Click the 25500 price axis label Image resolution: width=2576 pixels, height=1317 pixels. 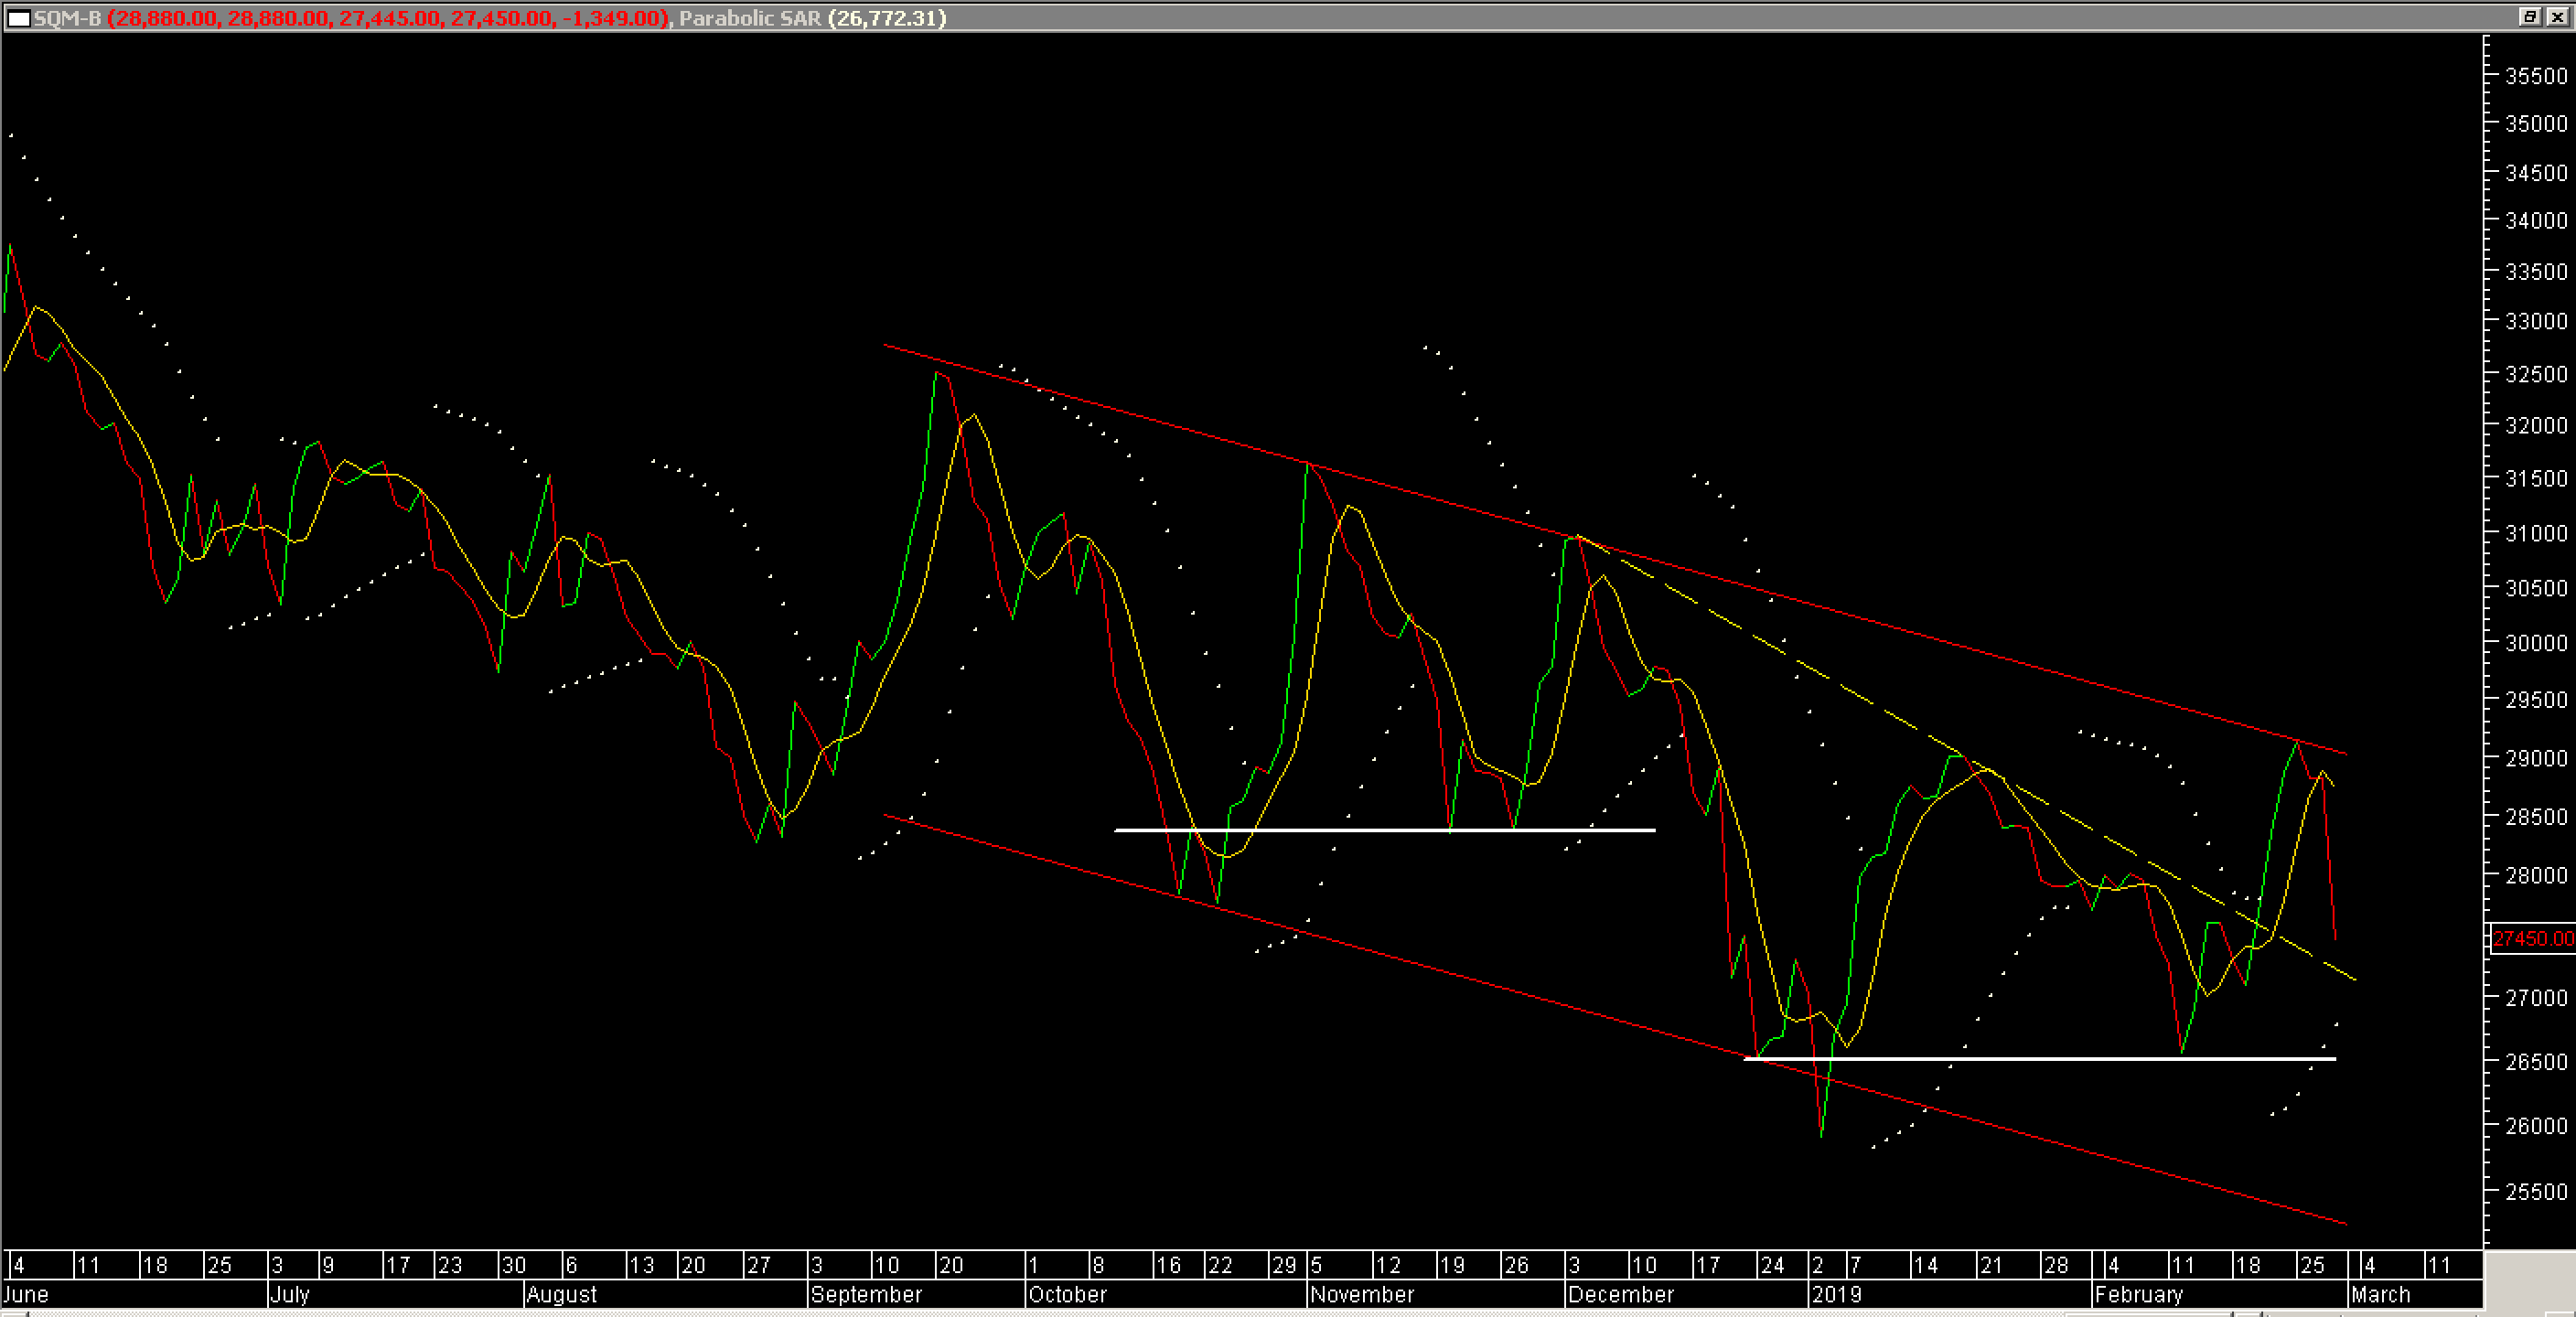[2536, 1192]
